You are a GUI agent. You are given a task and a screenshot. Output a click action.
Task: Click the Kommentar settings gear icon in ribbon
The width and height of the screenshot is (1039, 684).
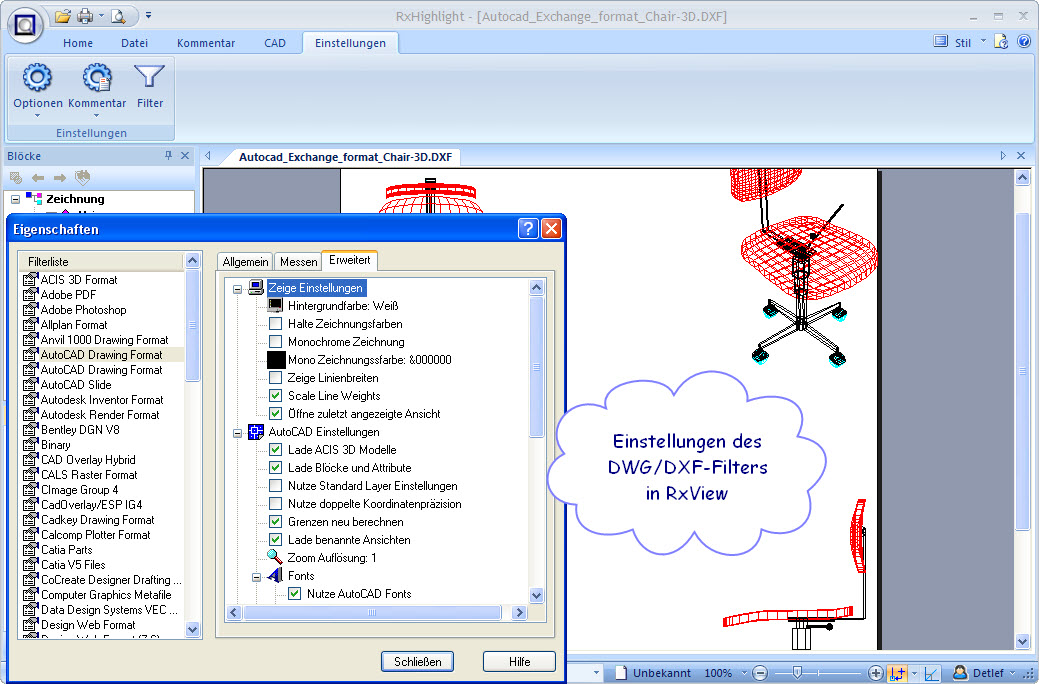coord(97,78)
